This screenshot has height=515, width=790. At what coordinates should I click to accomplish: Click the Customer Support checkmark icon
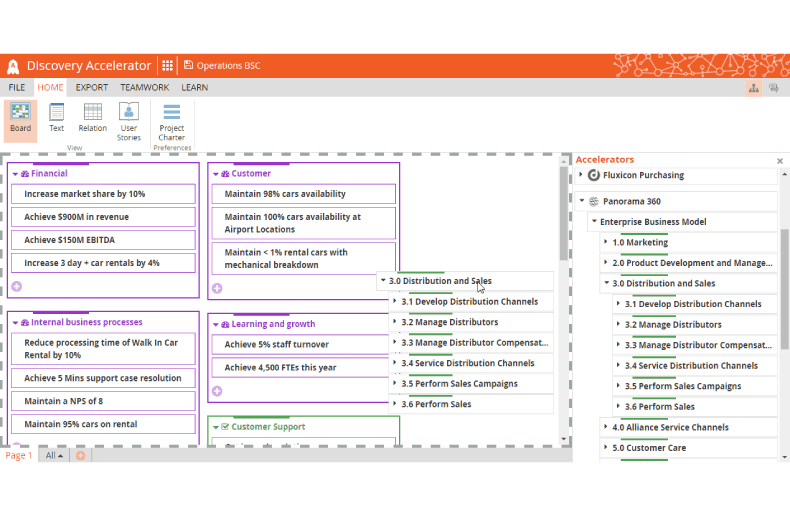pyautogui.click(x=225, y=427)
